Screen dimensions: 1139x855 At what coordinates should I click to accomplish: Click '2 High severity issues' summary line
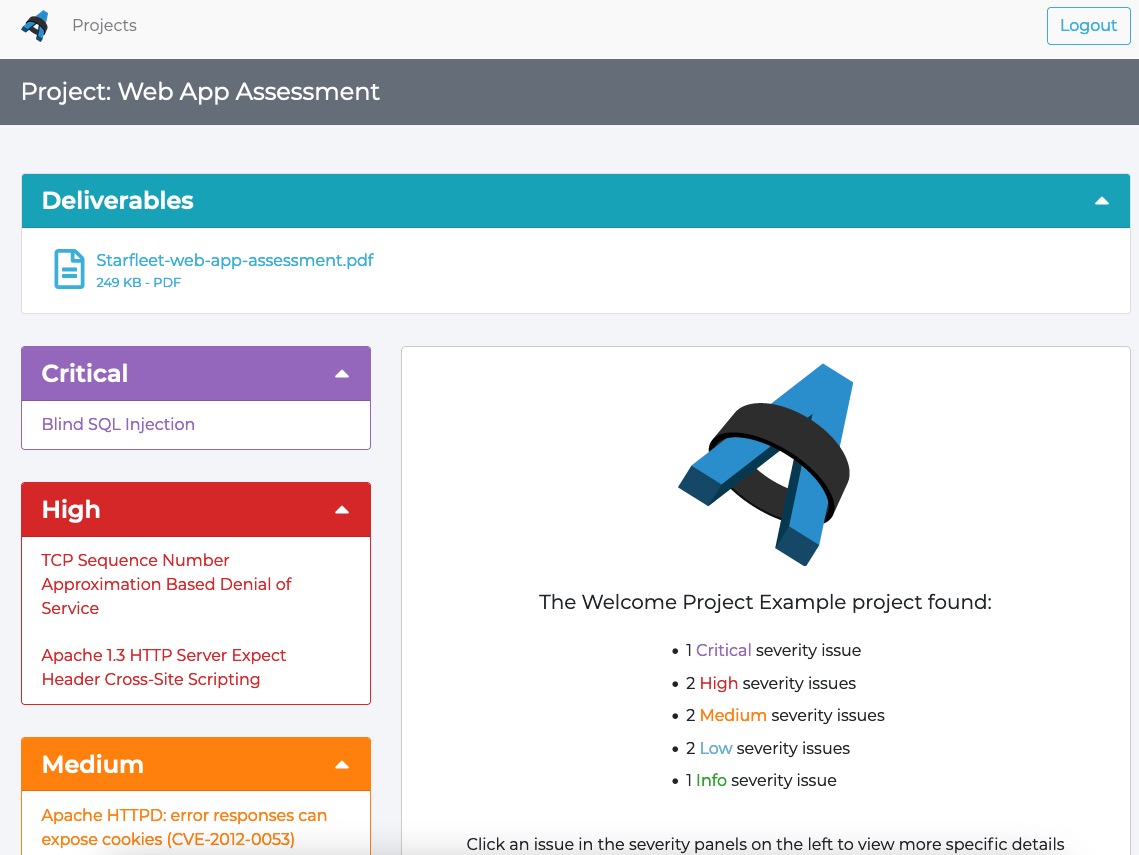(x=771, y=683)
